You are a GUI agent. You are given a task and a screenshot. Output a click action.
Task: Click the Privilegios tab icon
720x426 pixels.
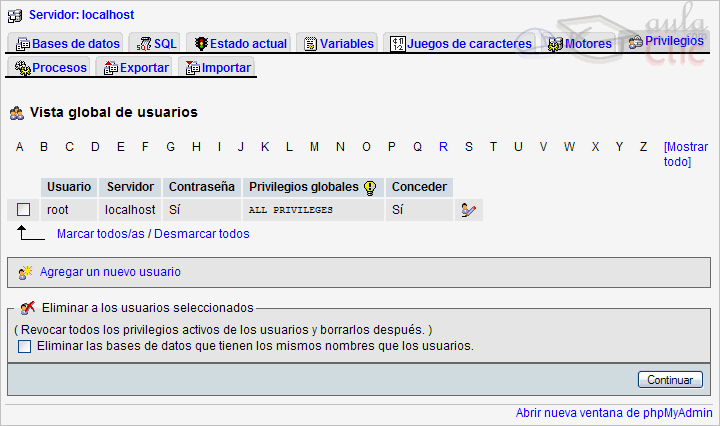coord(636,42)
